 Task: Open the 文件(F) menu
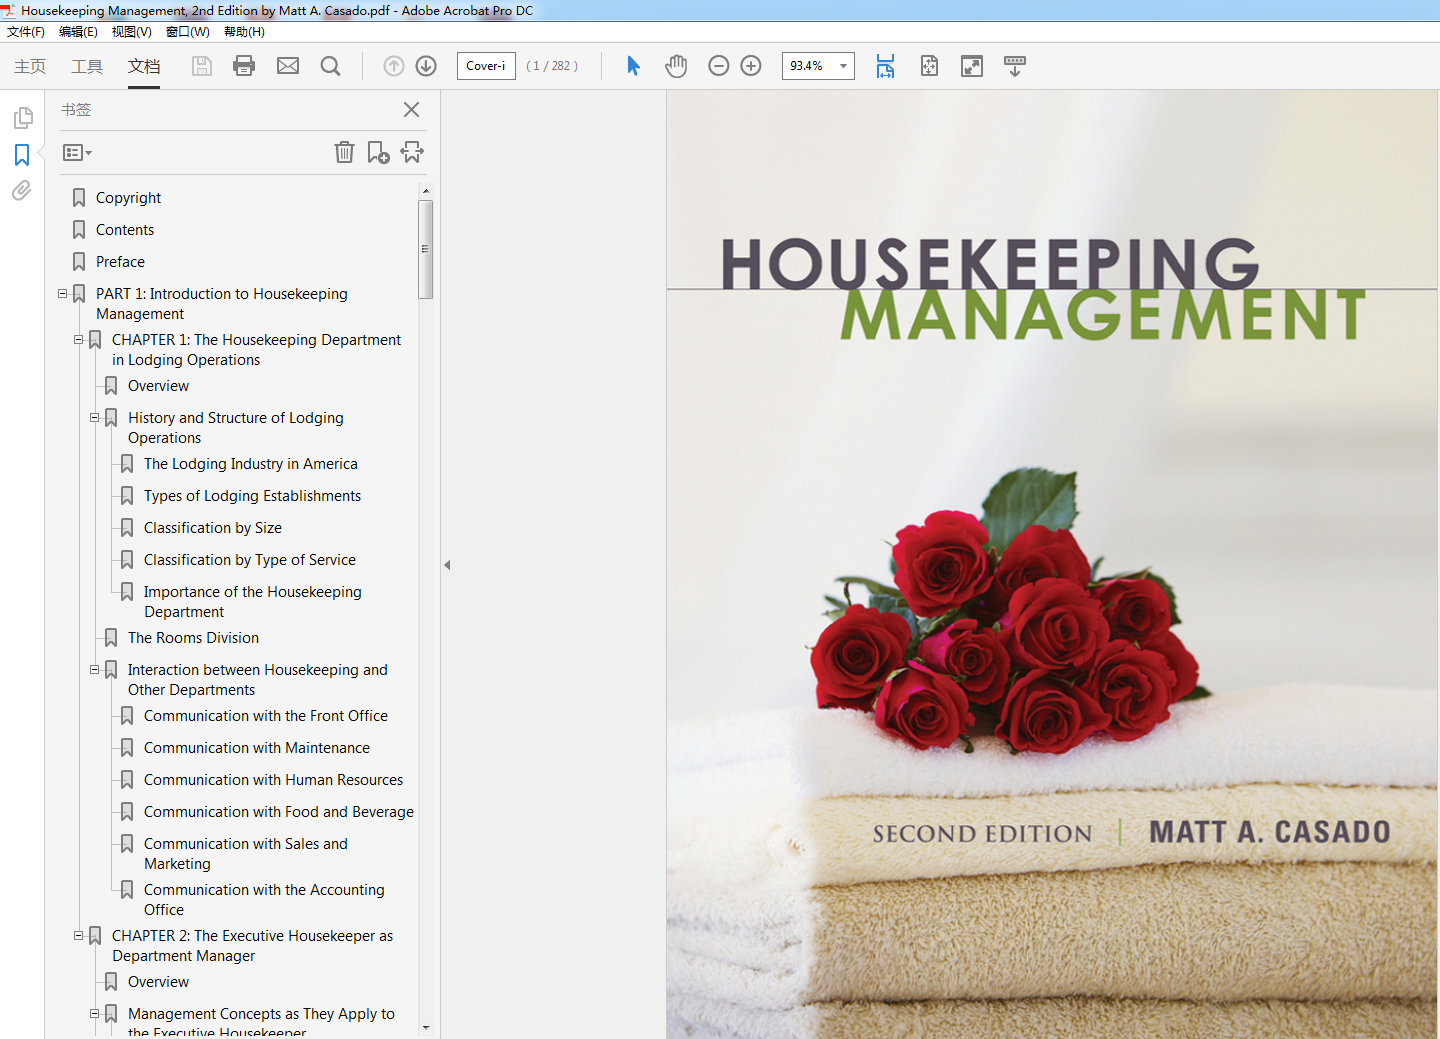pyautogui.click(x=26, y=32)
